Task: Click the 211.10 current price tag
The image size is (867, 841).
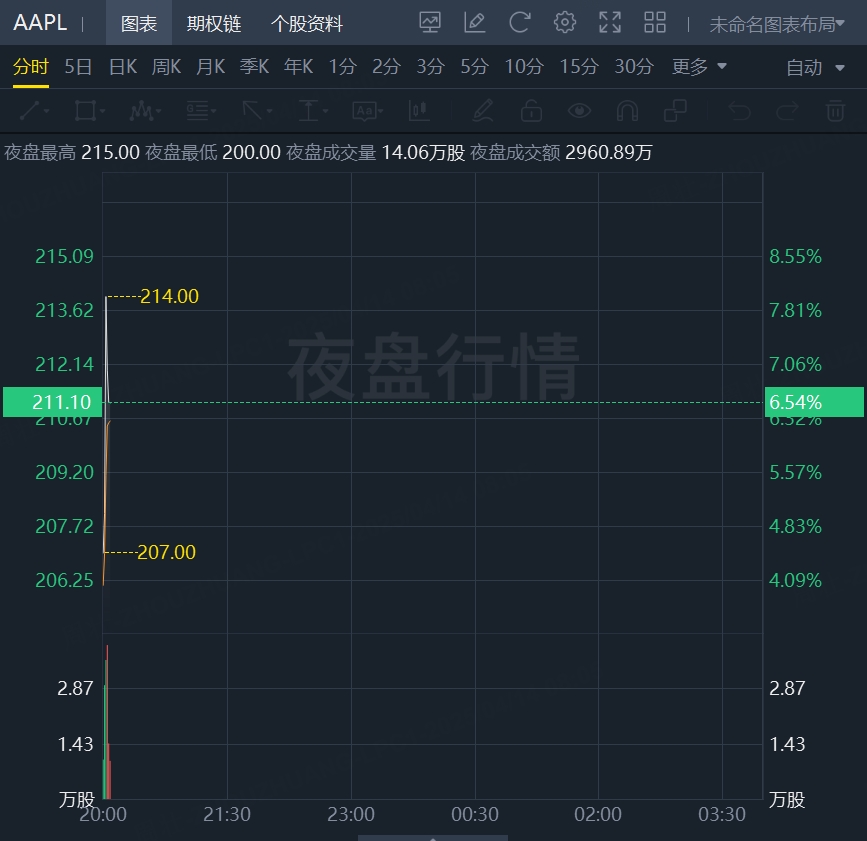Action: [53, 402]
